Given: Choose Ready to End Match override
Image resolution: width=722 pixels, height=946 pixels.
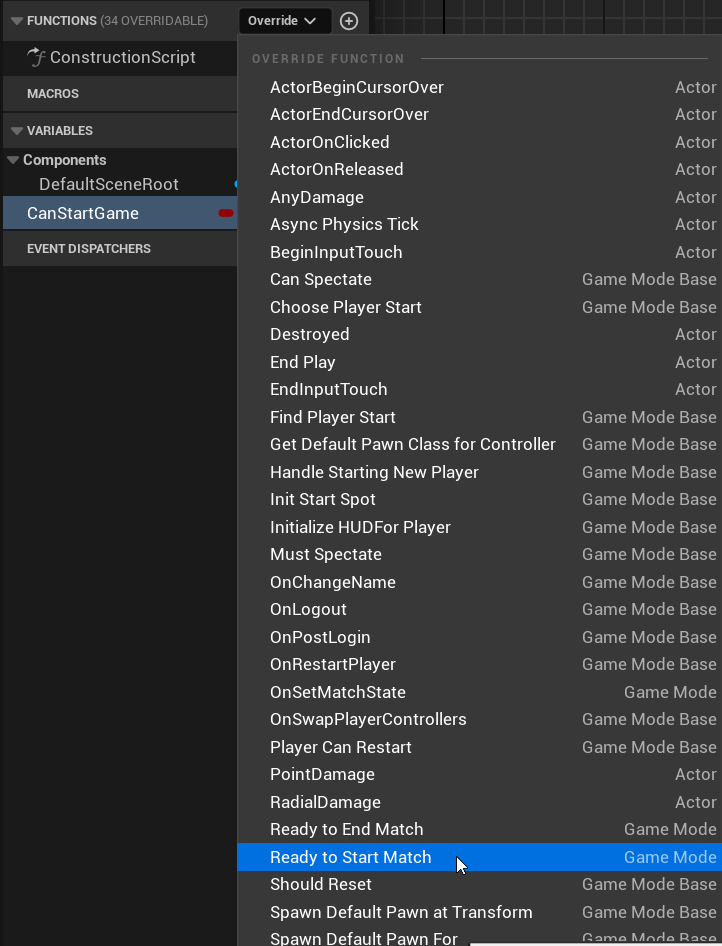Looking at the screenshot, I should click(x=346, y=829).
